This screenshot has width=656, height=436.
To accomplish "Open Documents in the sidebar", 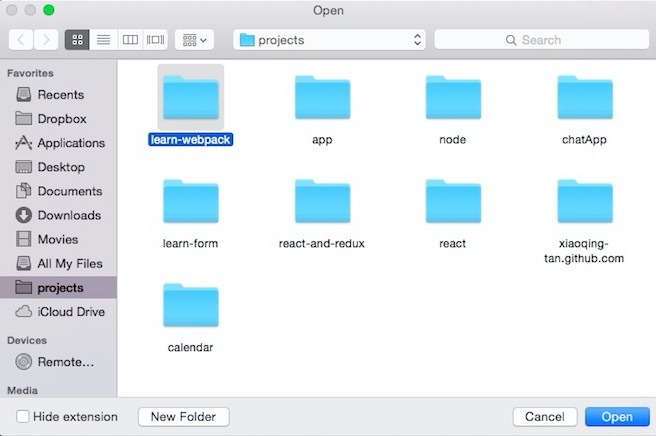I will pos(59,191).
